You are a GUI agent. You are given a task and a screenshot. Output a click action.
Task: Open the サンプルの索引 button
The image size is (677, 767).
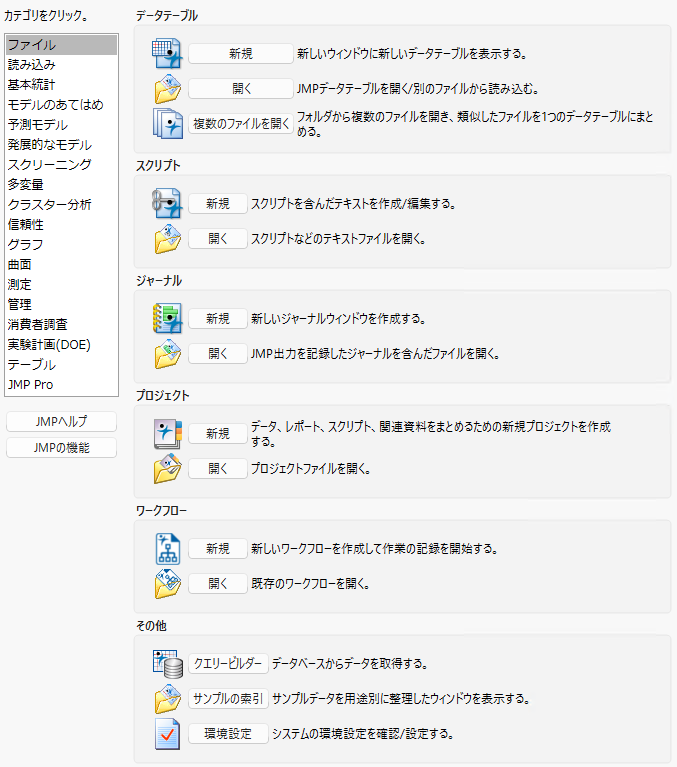(x=228, y=699)
